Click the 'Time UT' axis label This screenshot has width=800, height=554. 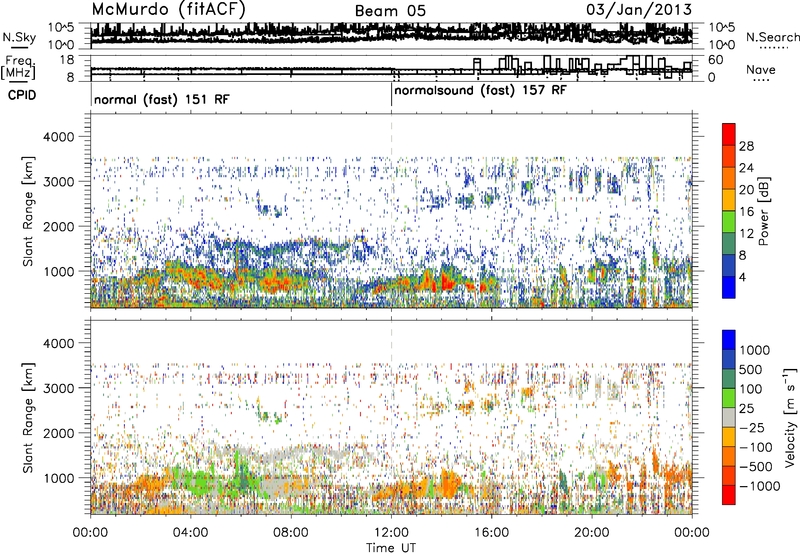[391, 548]
